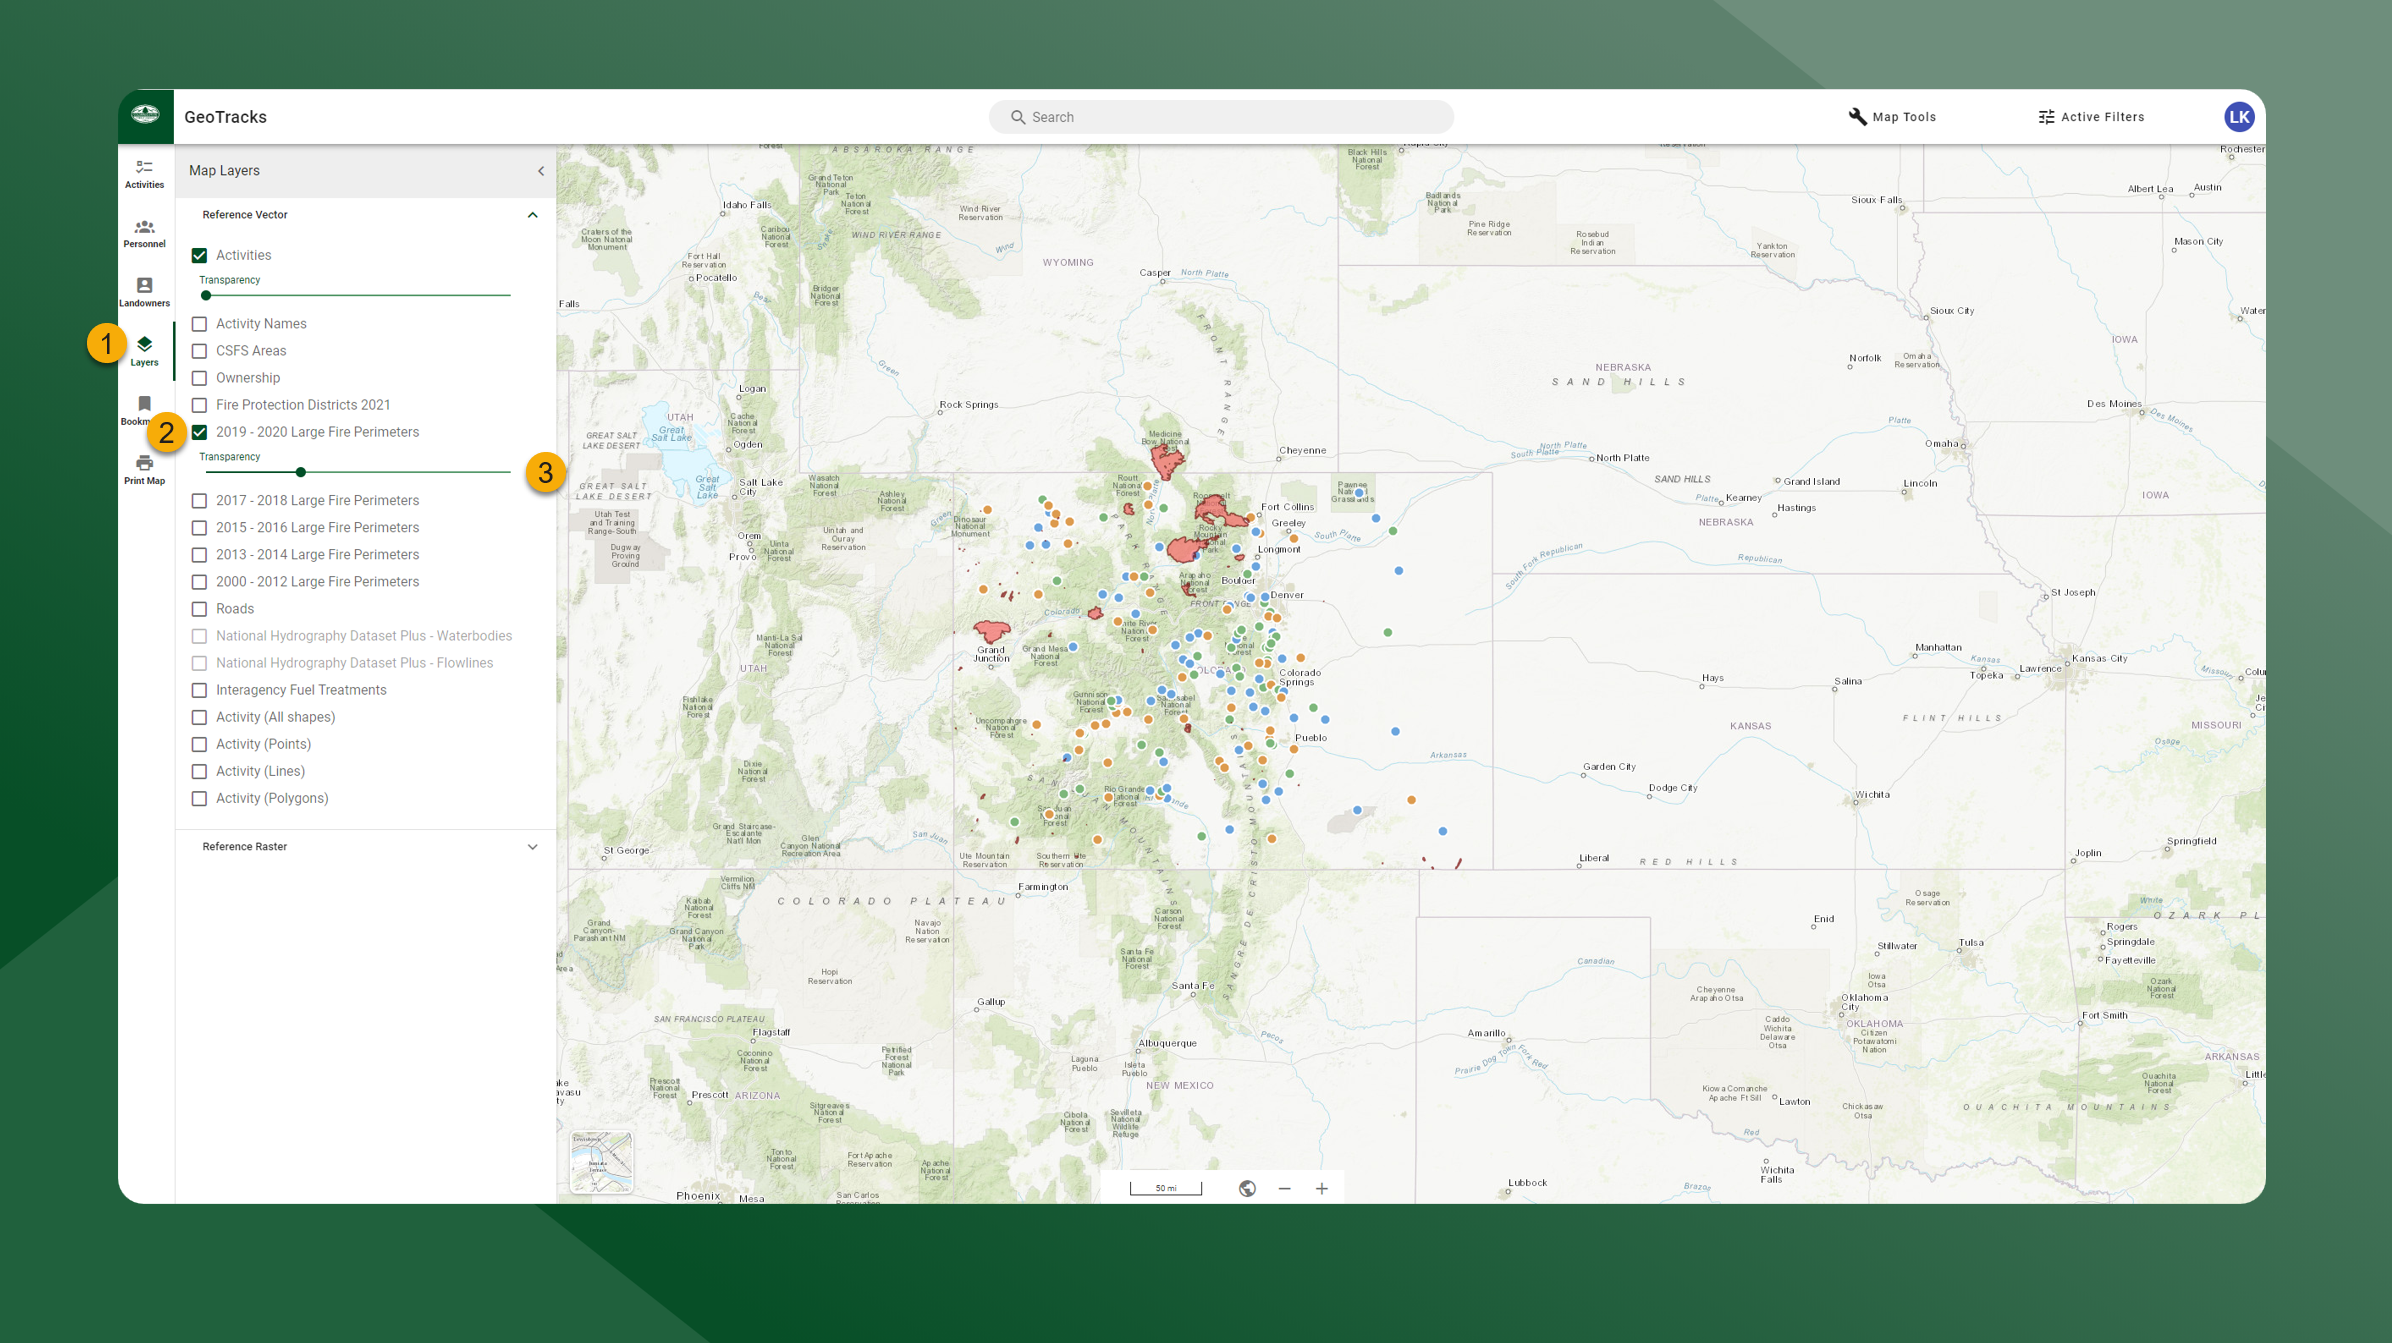Screen dimensions: 2392x1343
Task: Enable 2017 - 2018 Large Fire Perimeters
Action: (200, 500)
